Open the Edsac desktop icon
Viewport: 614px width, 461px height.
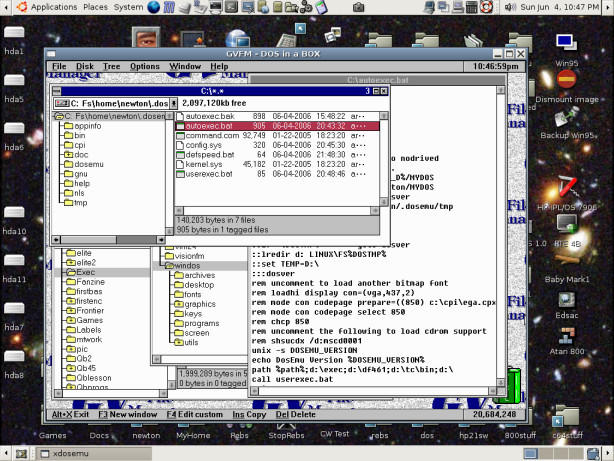coord(567,306)
